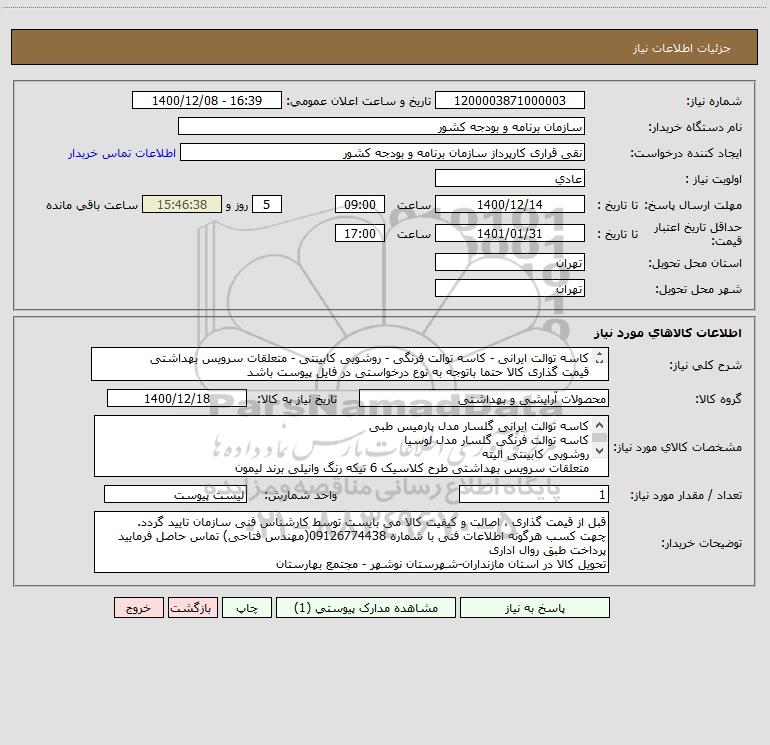Click price validity date 1401/01/31
The height and width of the screenshot is (745, 770).
click(x=510, y=233)
